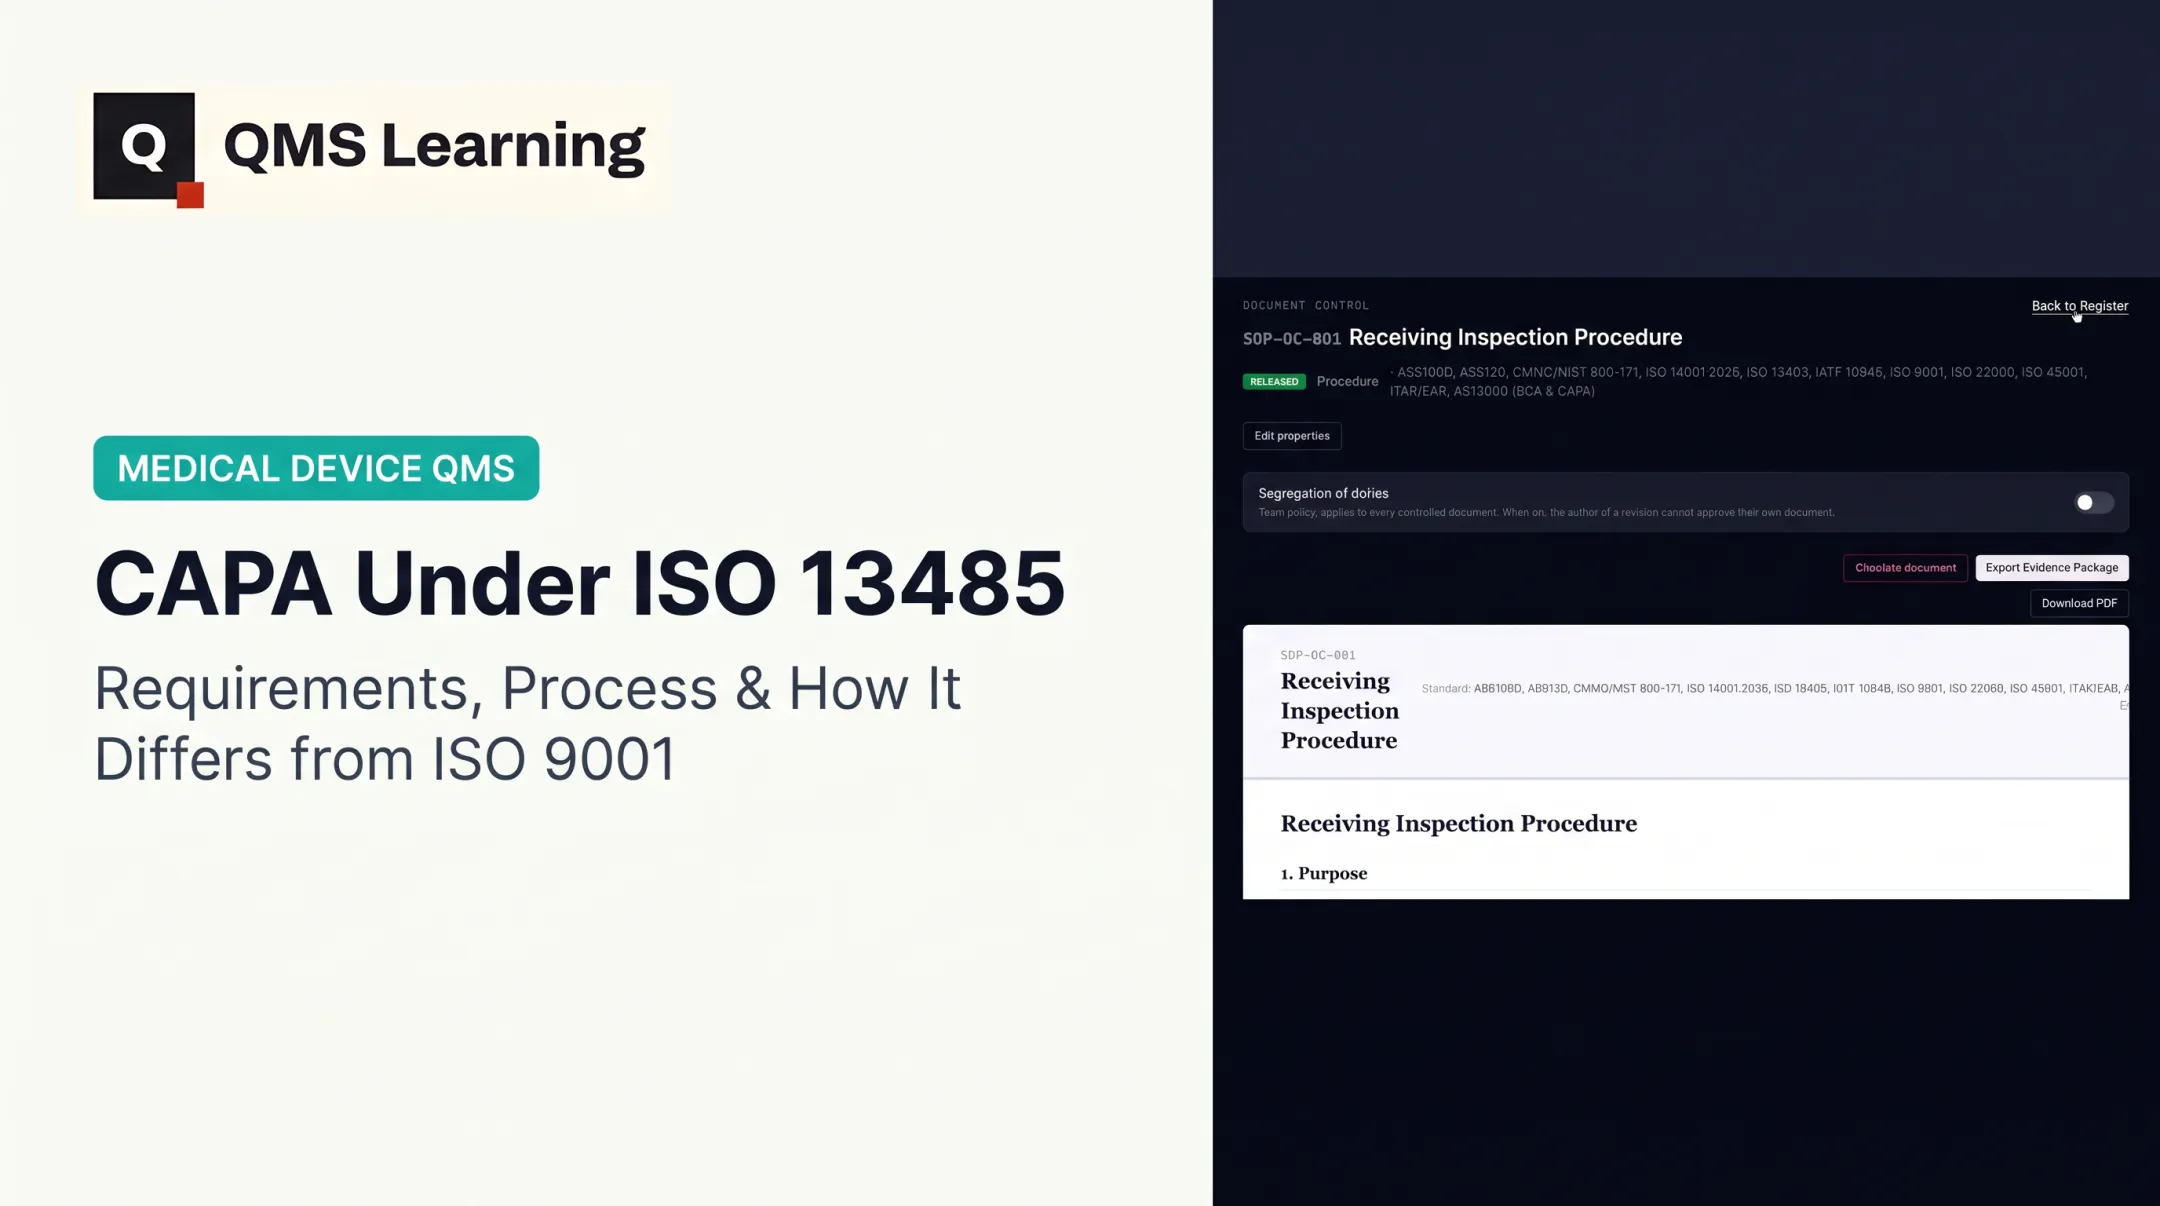Open Edit properties for the document

pyautogui.click(x=1291, y=436)
